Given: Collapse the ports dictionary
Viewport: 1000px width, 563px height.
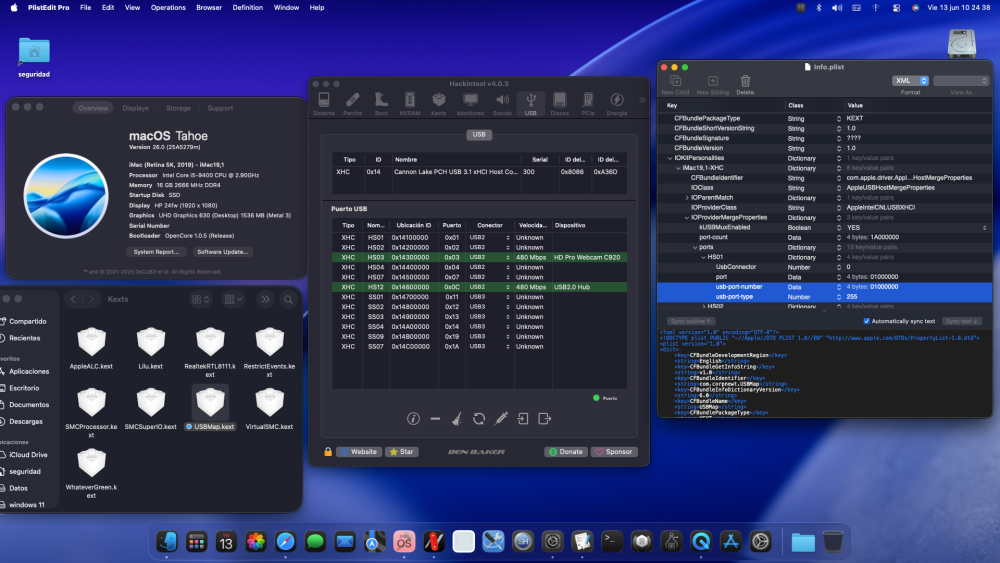Looking at the screenshot, I should [695, 247].
